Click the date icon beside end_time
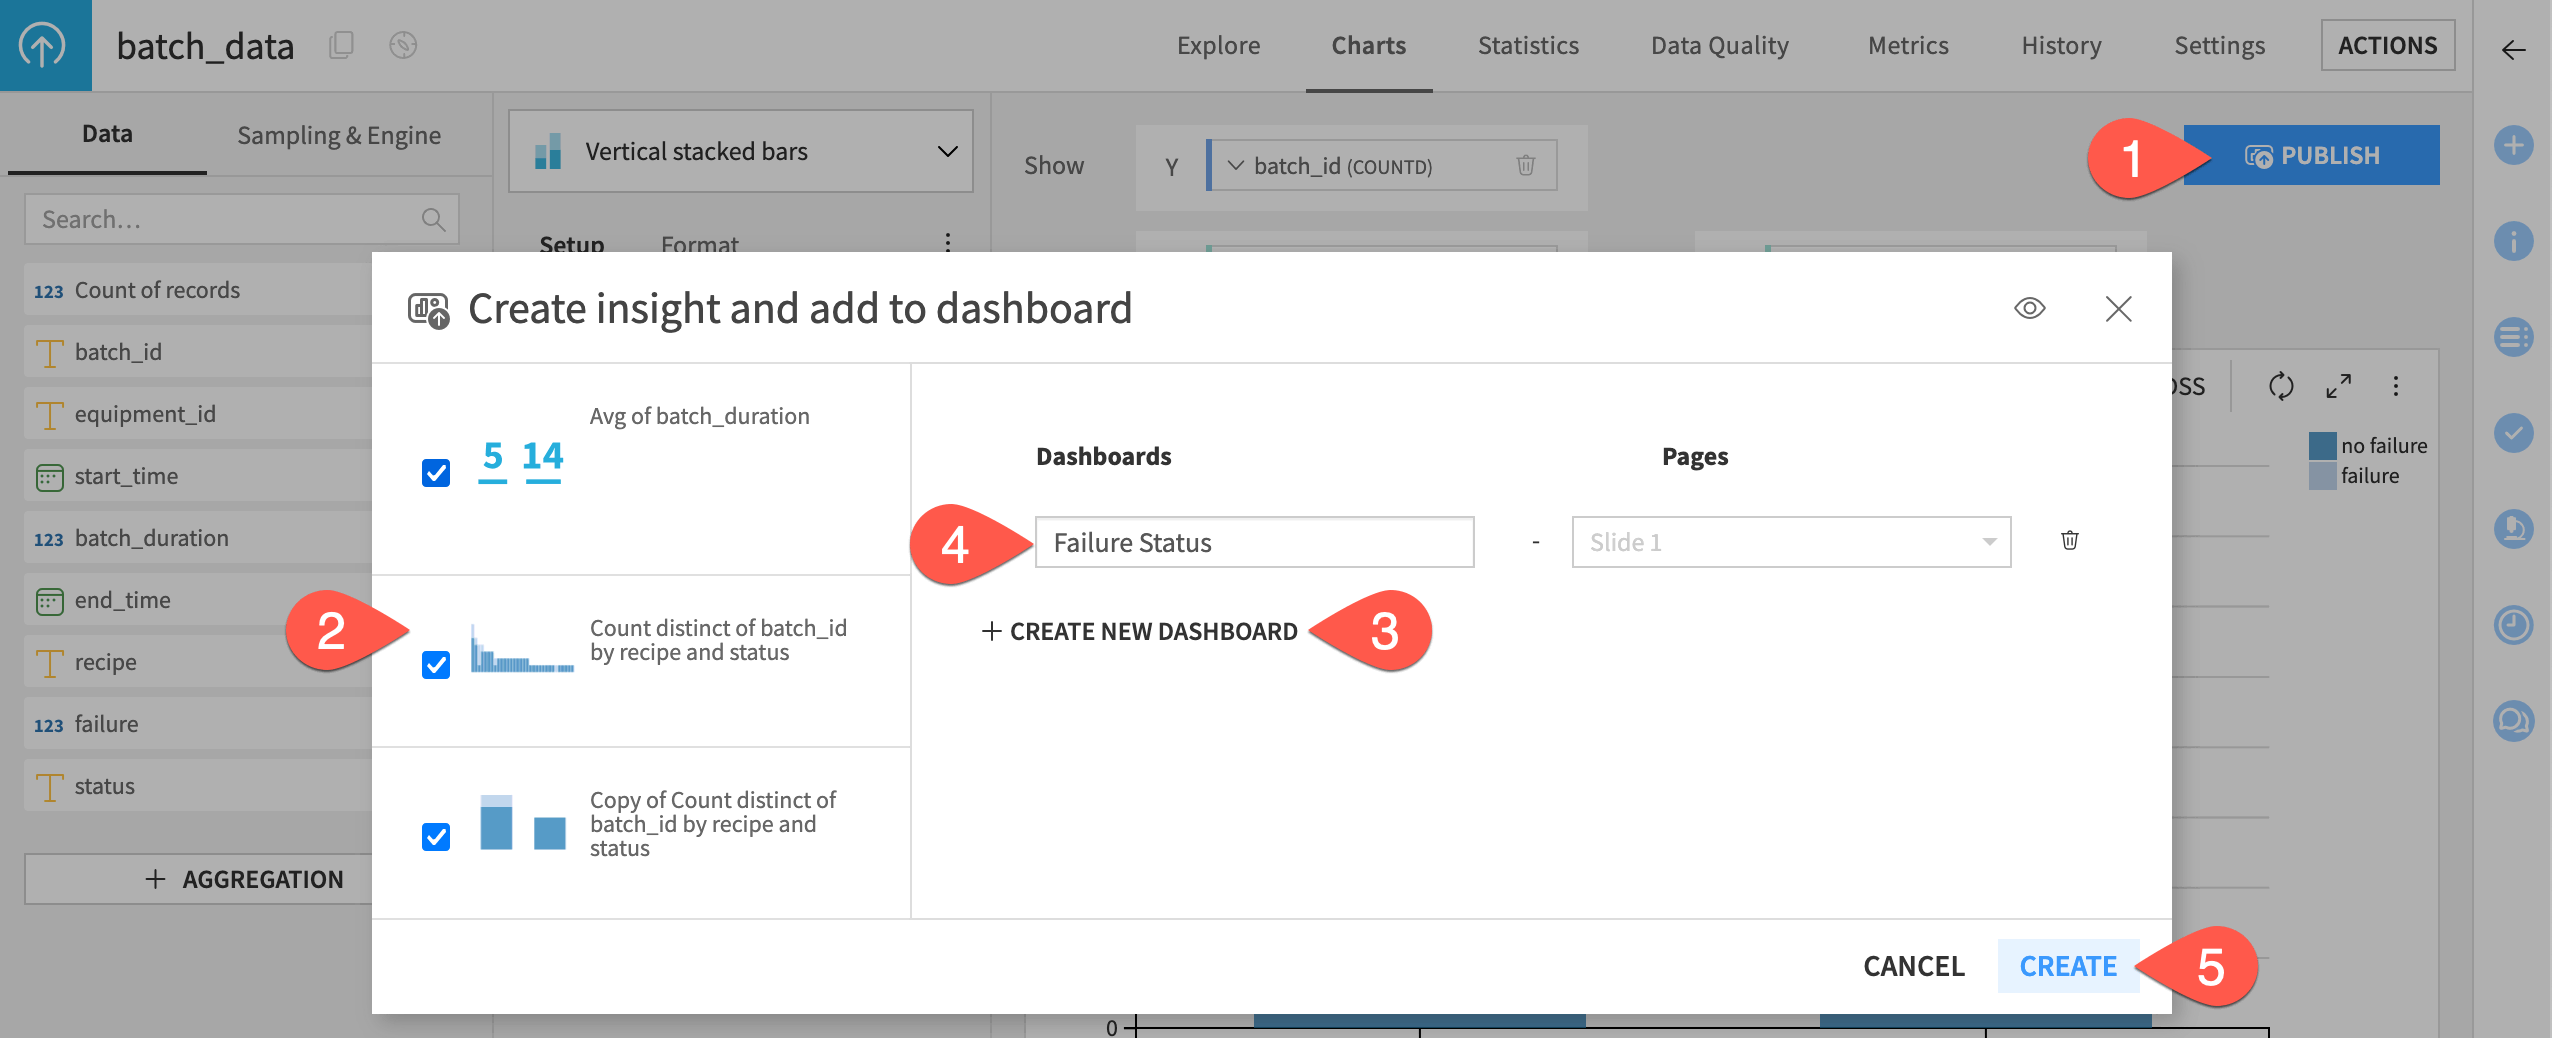This screenshot has height=1038, width=2552. coord(49,601)
